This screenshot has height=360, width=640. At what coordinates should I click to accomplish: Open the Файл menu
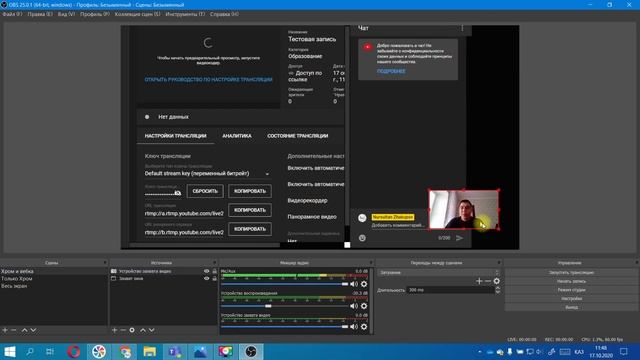click(12, 14)
